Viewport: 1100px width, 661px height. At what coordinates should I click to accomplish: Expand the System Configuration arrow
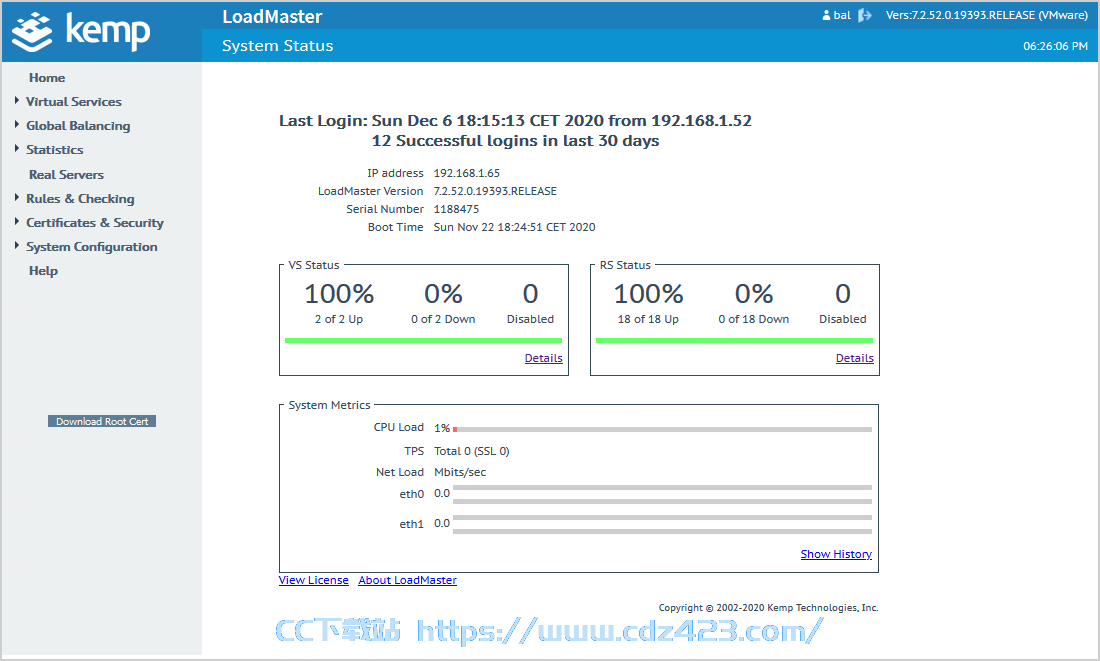(17, 246)
